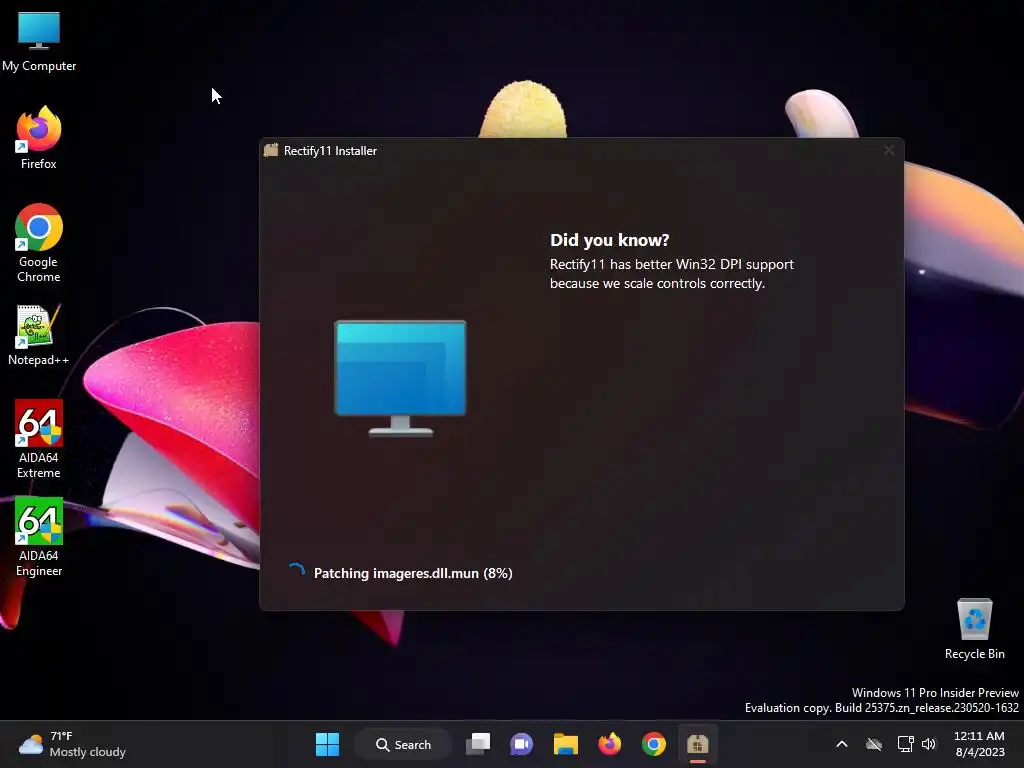
Task: Open Task View from taskbar
Action: tap(478, 744)
